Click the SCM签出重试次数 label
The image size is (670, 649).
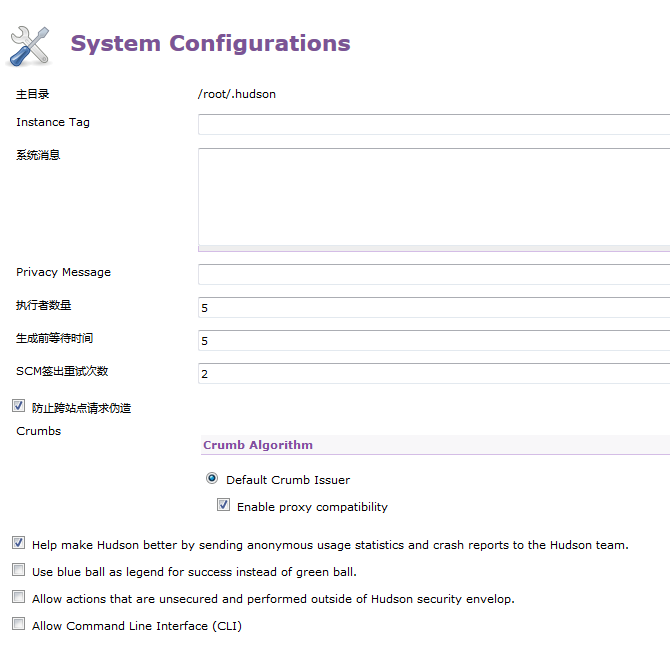coord(62,371)
